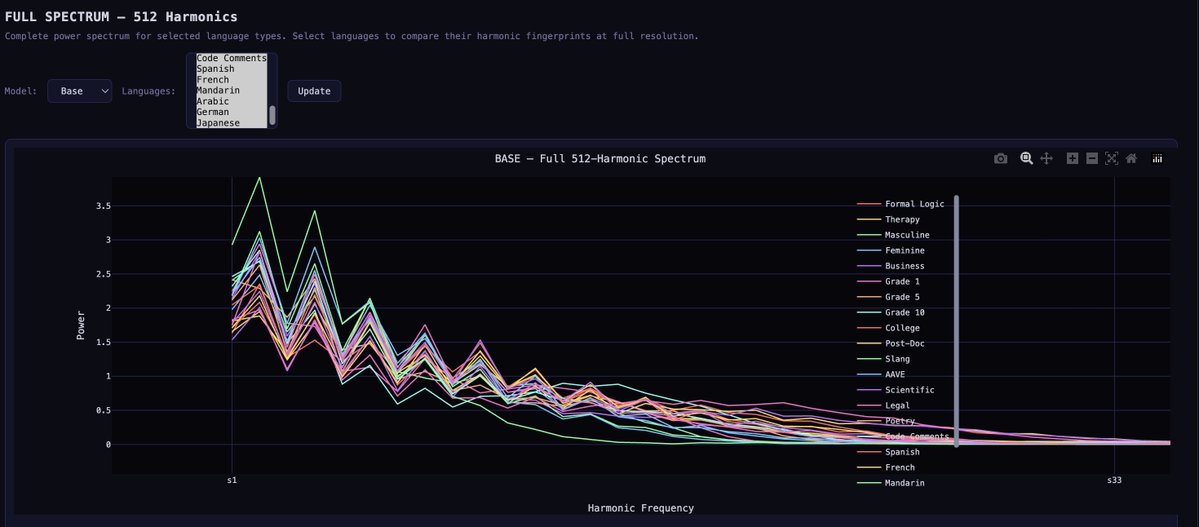The image size is (1199, 527).
Task: Select French in the Languages listbox
Action: (x=231, y=80)
